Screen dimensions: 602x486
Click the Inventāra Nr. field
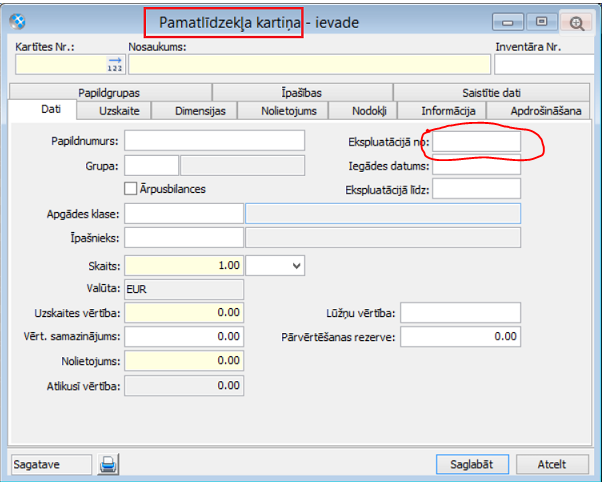click(545, 64)
